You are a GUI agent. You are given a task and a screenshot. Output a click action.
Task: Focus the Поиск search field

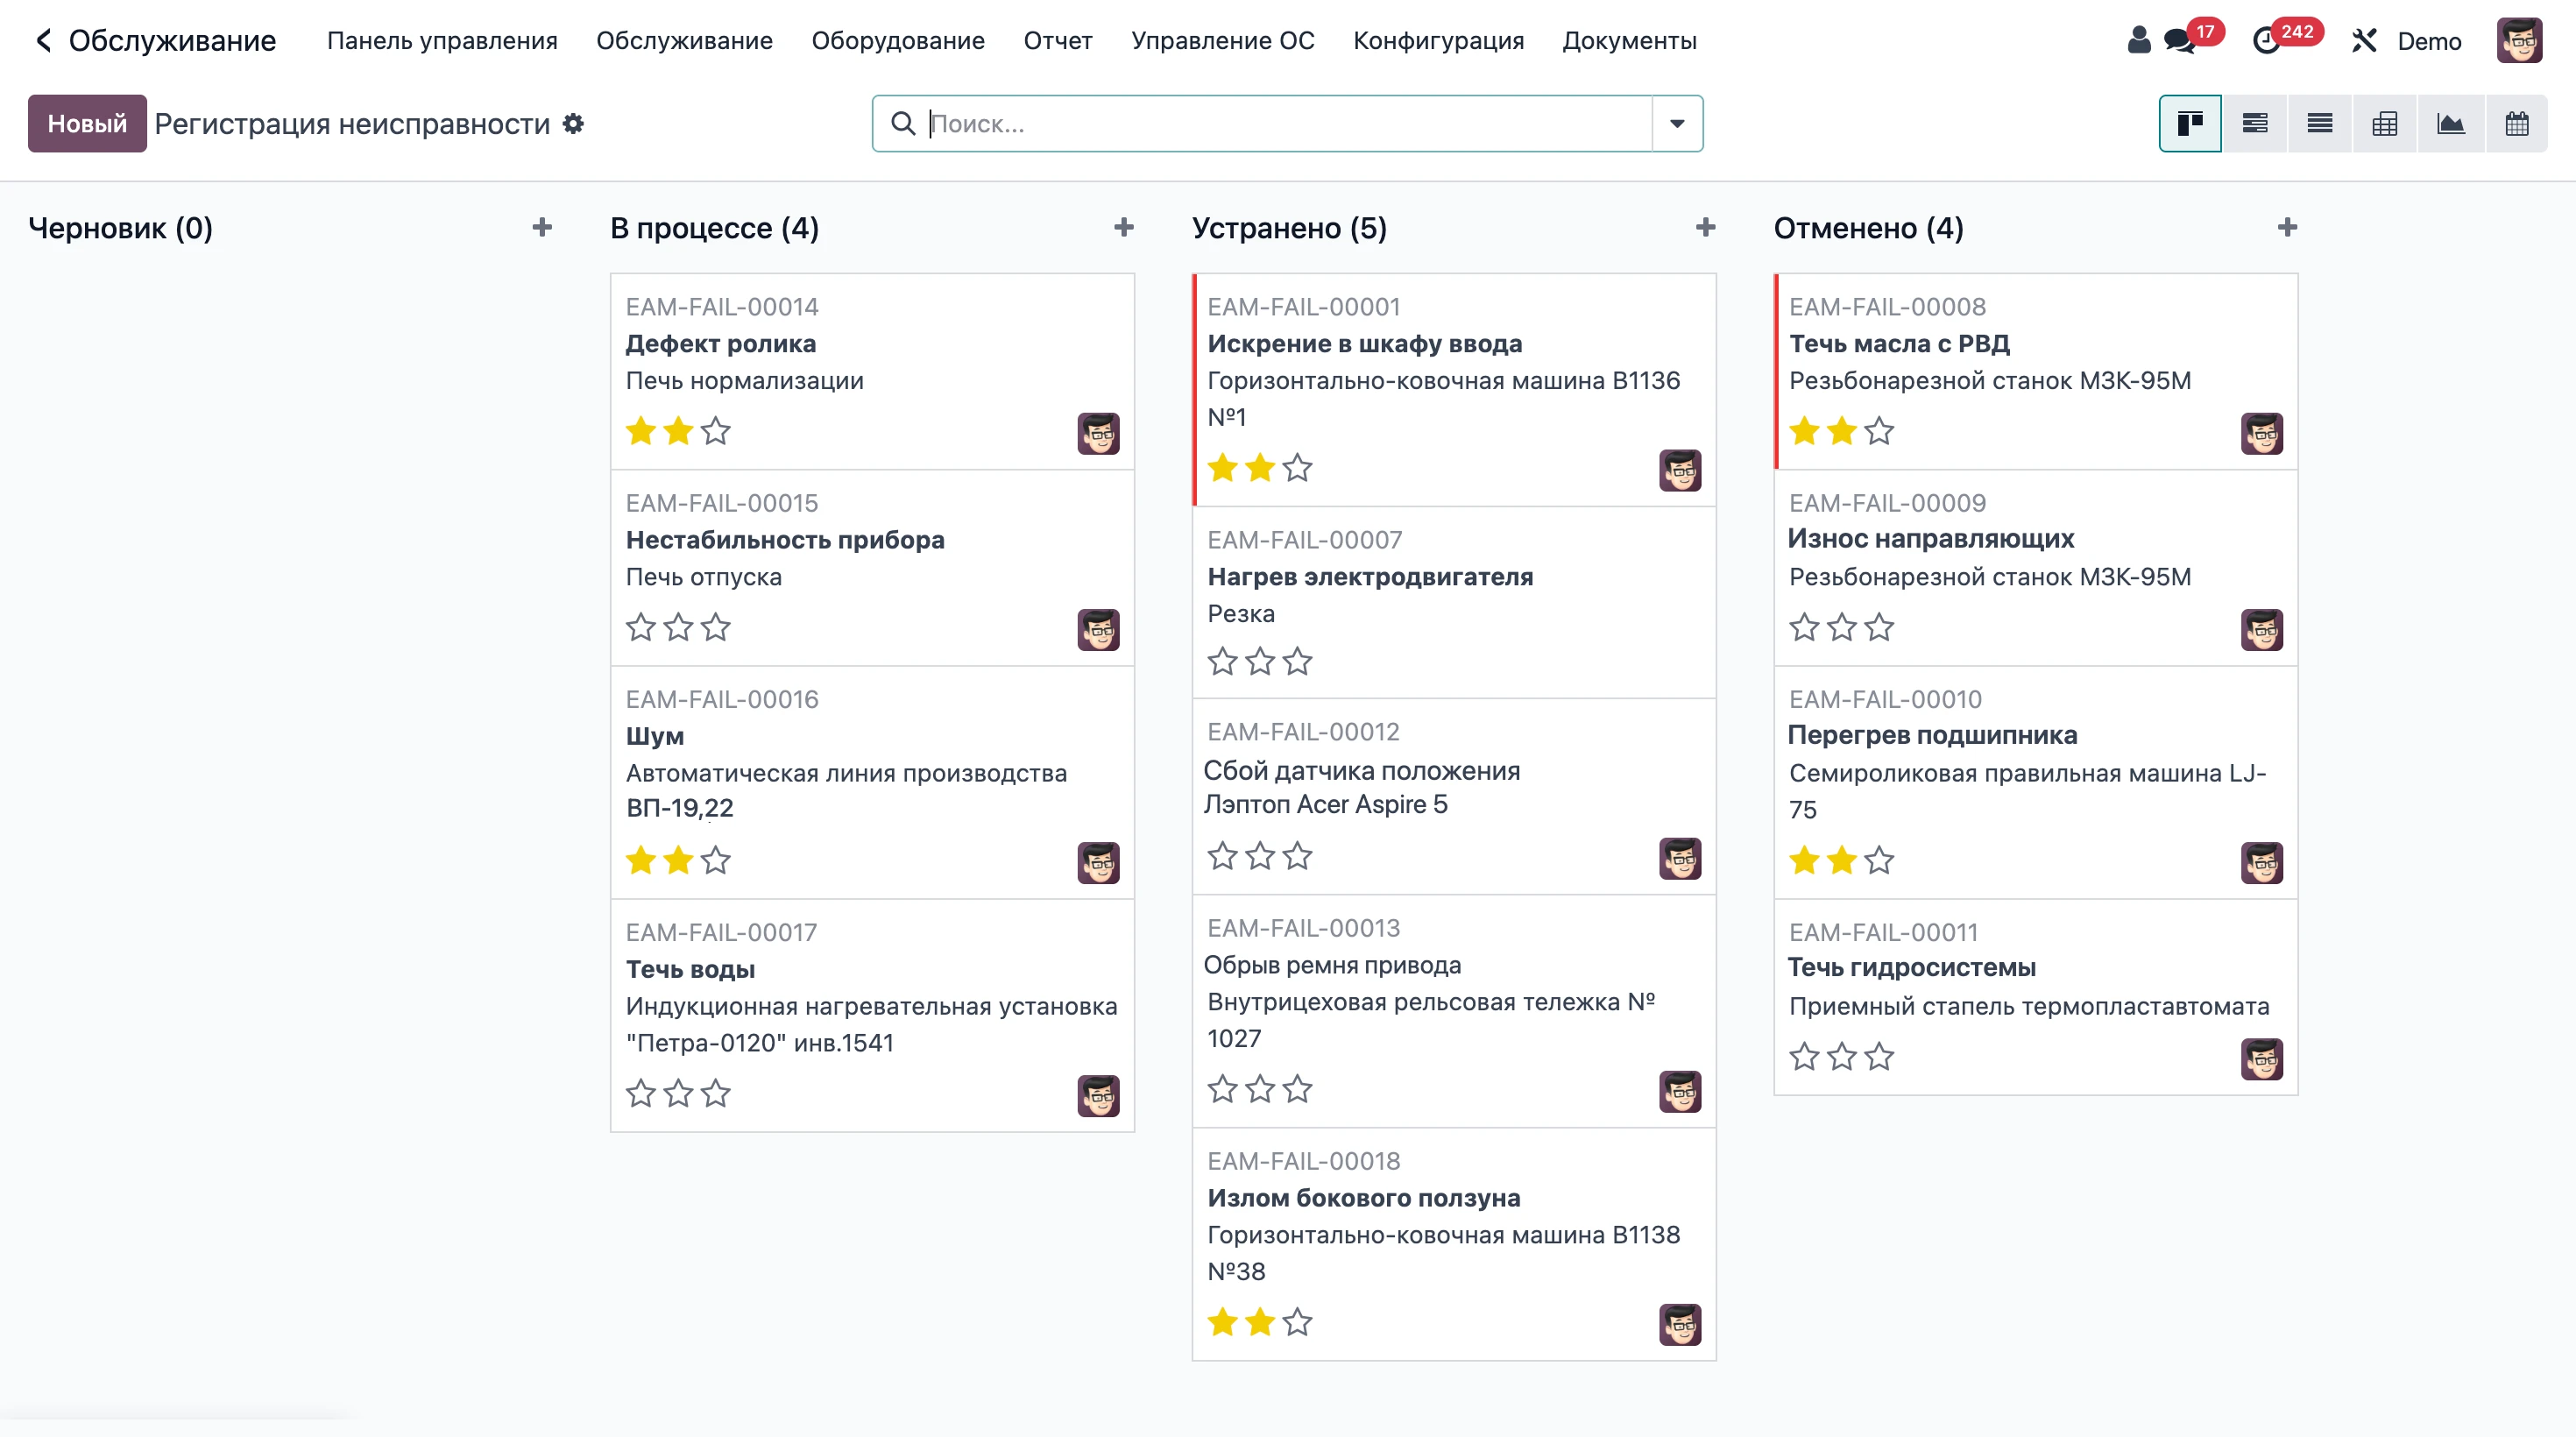click(1287, 124)
